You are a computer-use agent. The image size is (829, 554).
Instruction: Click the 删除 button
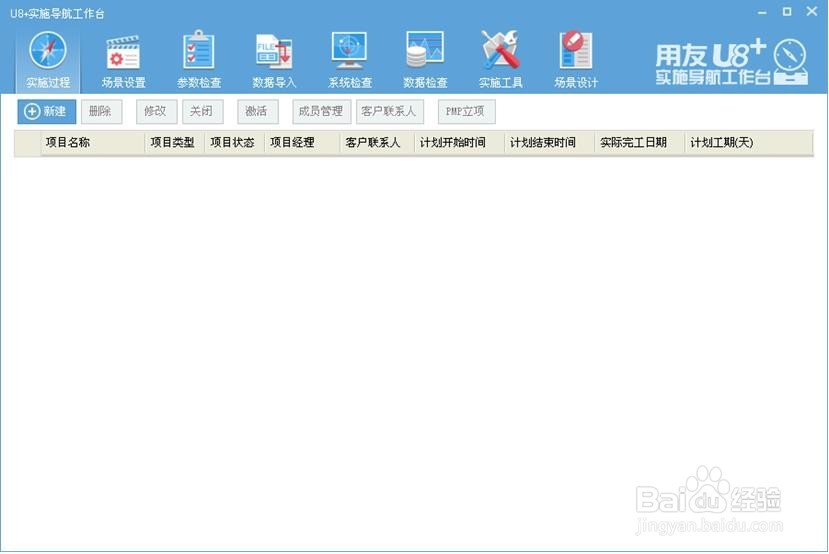(102, 112)
